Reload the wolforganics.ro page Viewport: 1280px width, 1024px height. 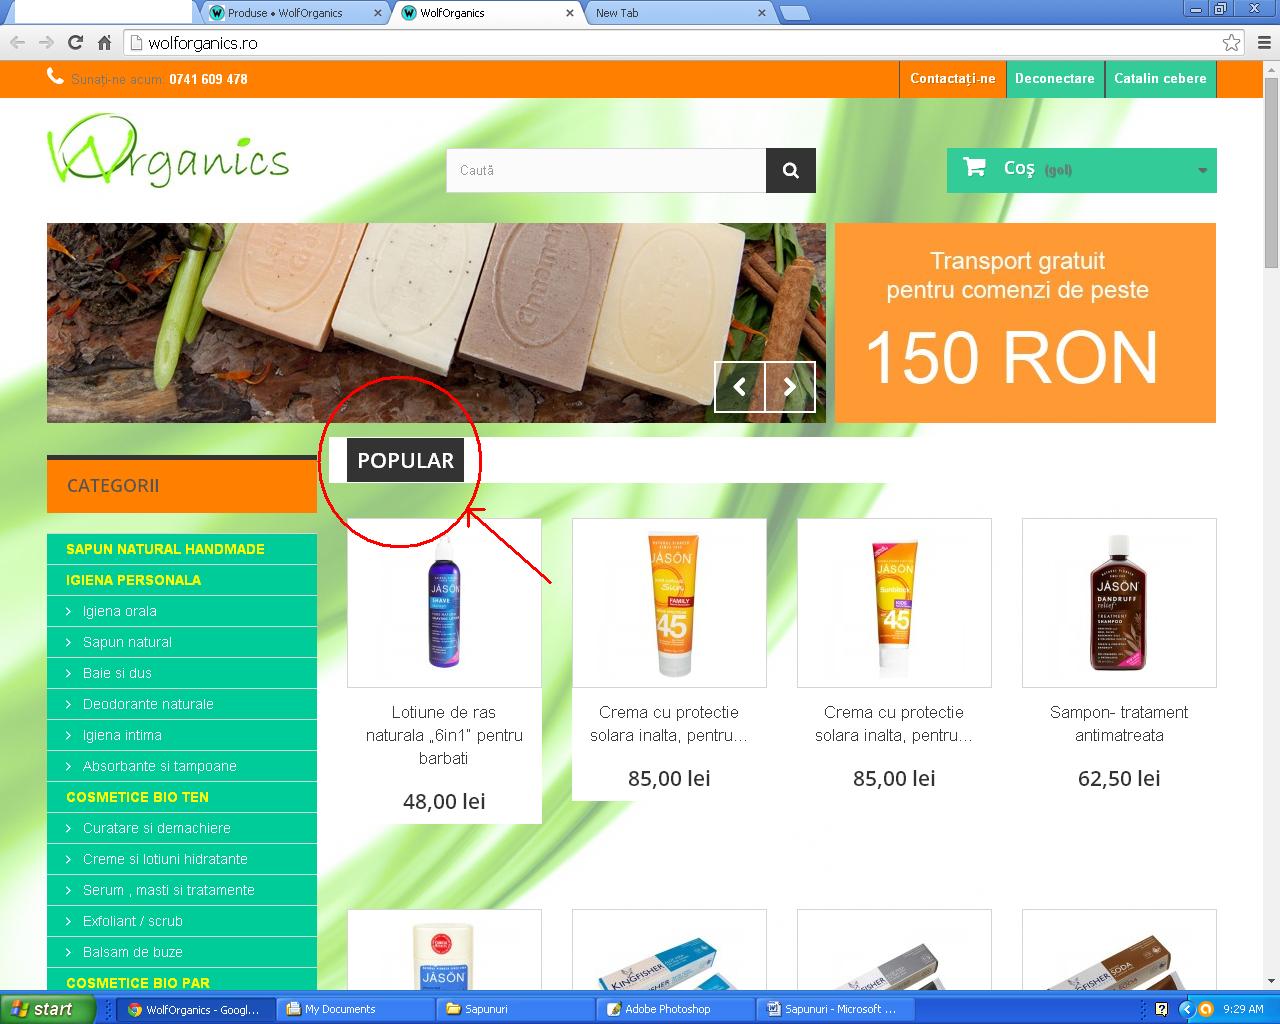point(75,43)
